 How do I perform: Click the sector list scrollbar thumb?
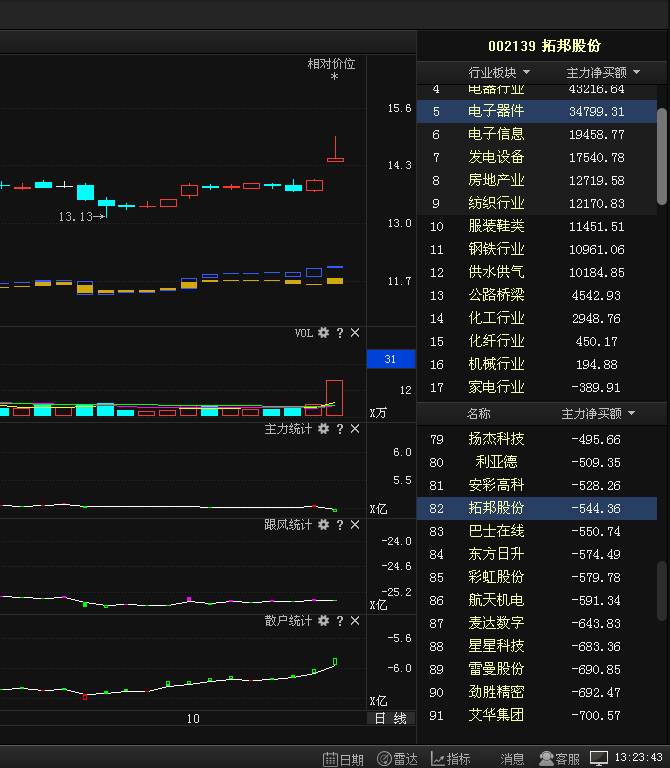tap(662, 156)
